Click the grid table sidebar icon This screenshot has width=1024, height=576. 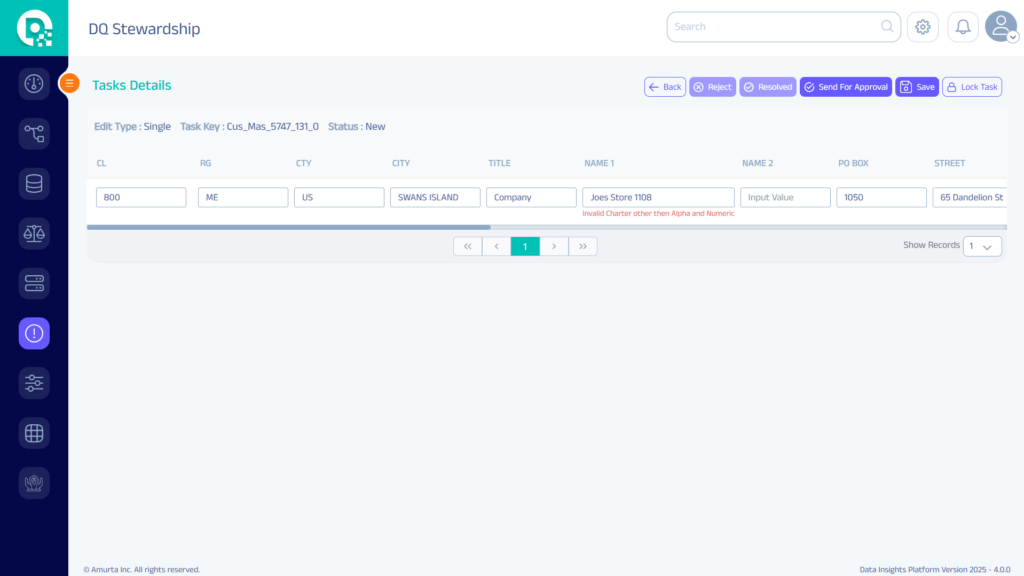tap(34, 433)
